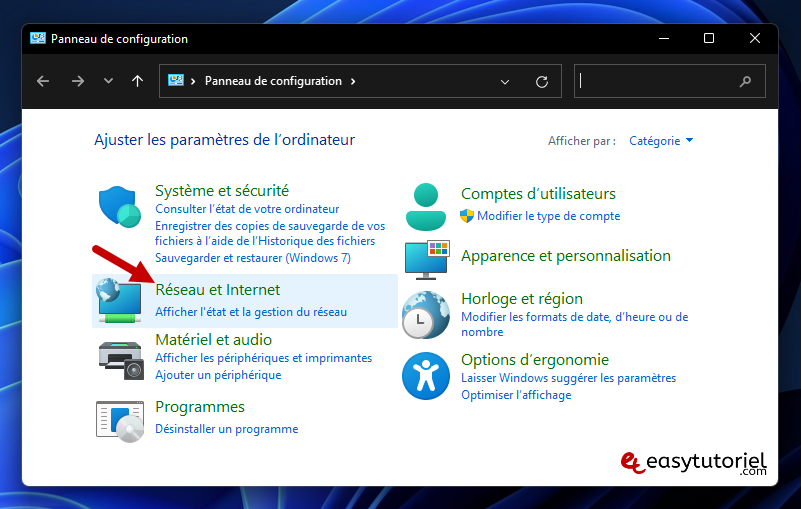Image resolution: width=801 pixels, height=509 pixels.
Task: Click Afficher l'état et la gestion du réseau
Action: click(251, 312)
